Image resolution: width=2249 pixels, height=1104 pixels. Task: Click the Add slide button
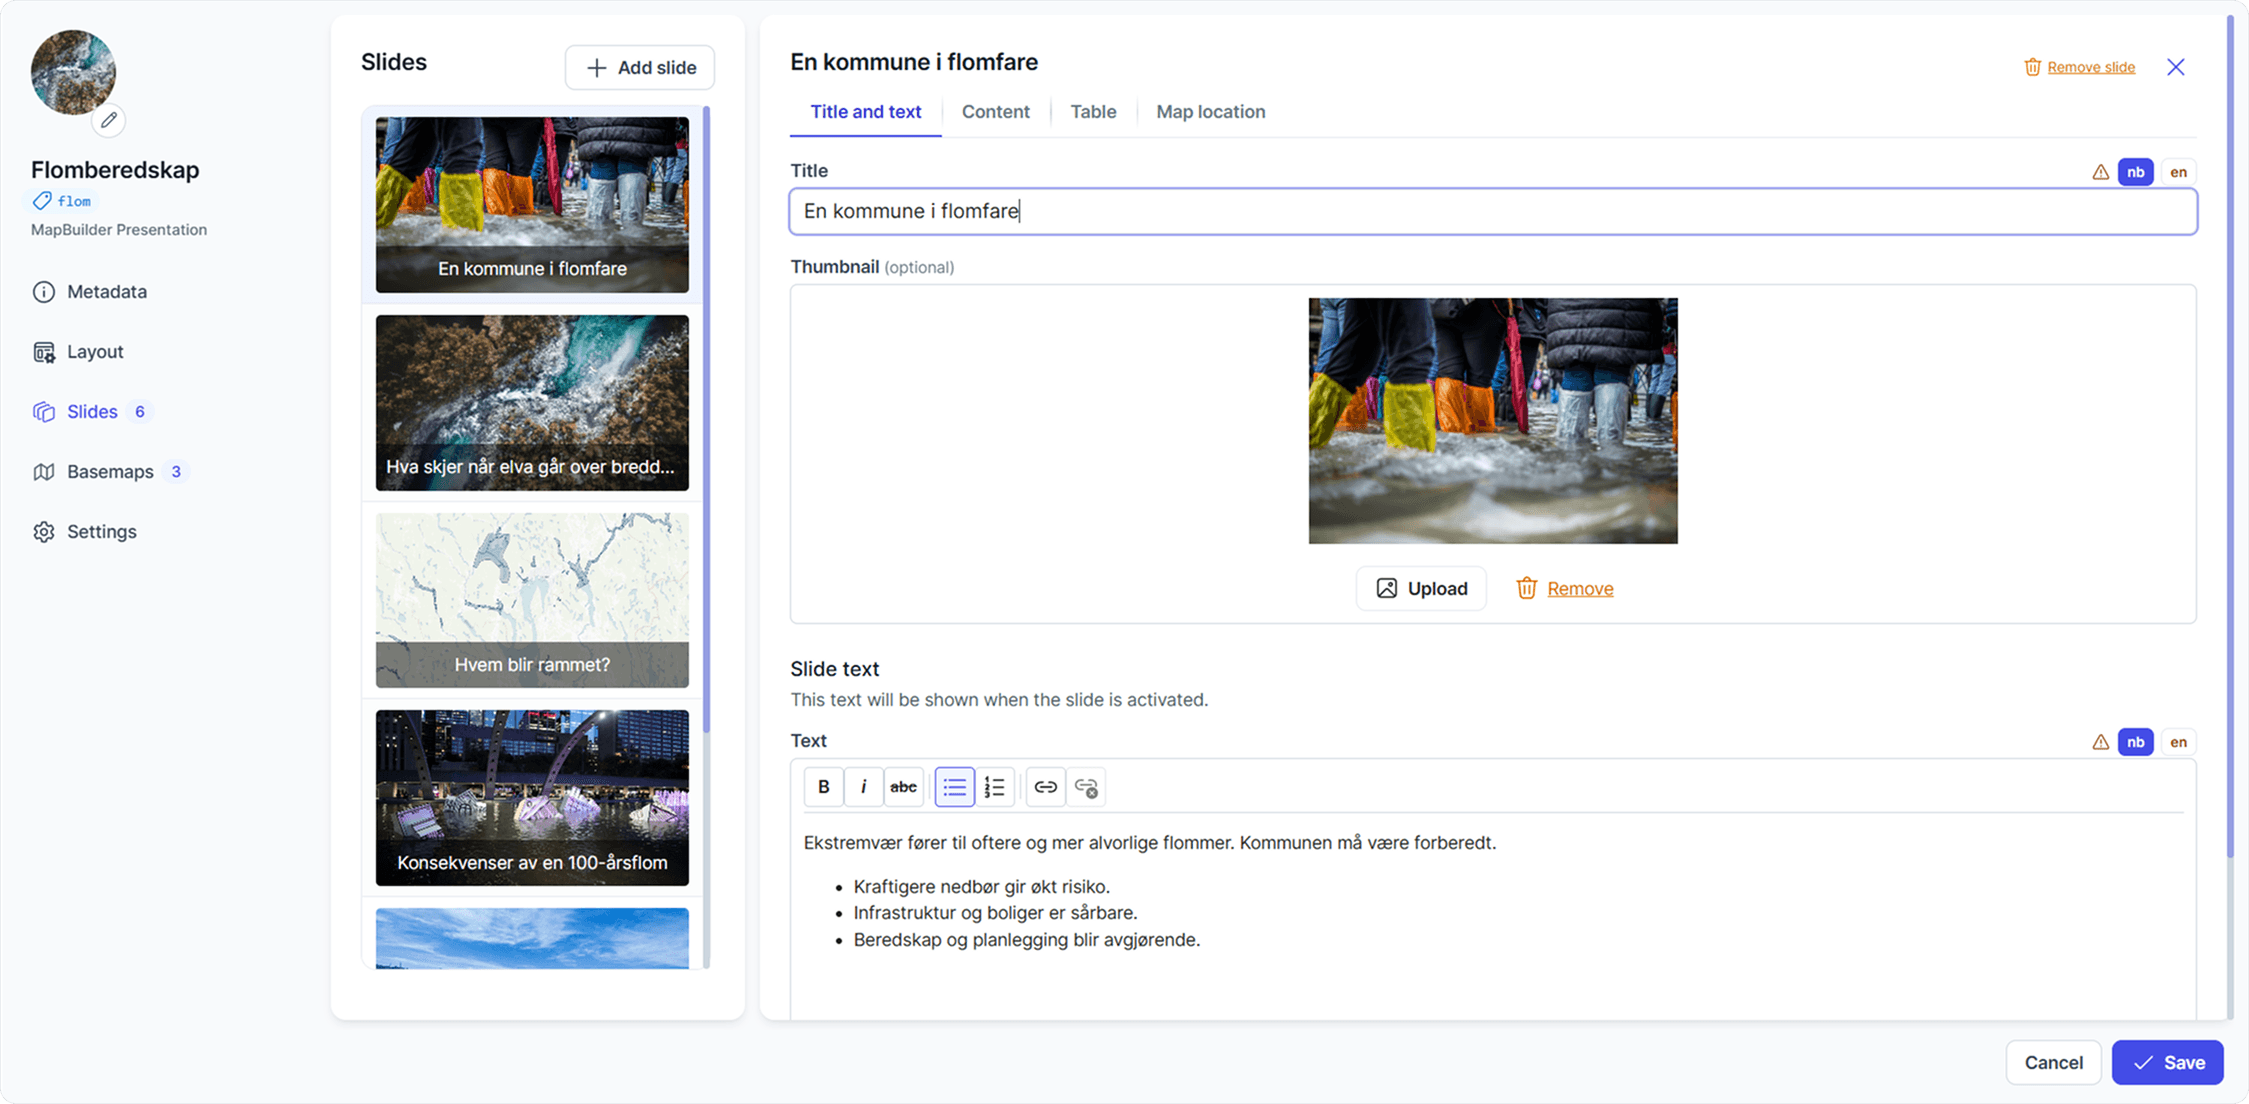click(x=640, y=68)
